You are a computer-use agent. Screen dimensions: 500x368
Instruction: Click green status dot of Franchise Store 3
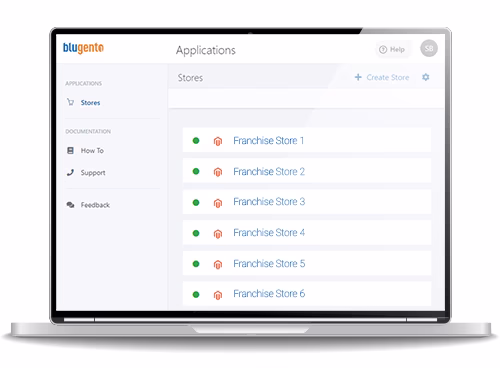coord(196,202)
